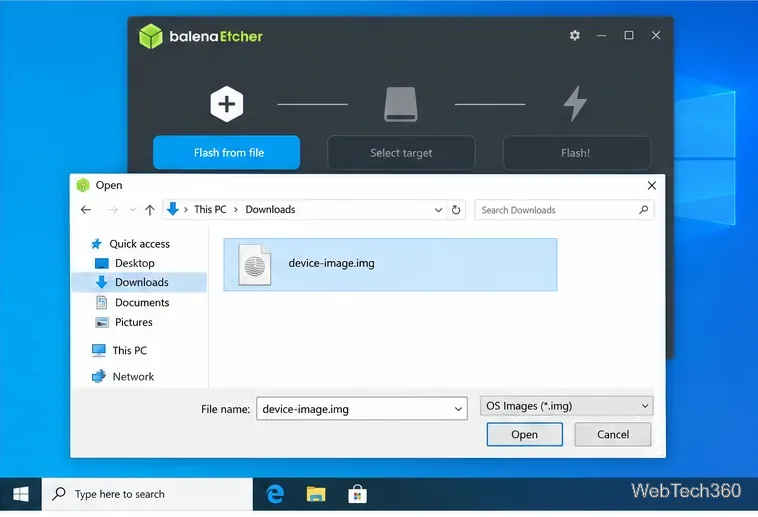The height and width of the screenshot is (517, 758).
Task: Click the plus hexagon image source icon
Action: (x=226, y=104)
